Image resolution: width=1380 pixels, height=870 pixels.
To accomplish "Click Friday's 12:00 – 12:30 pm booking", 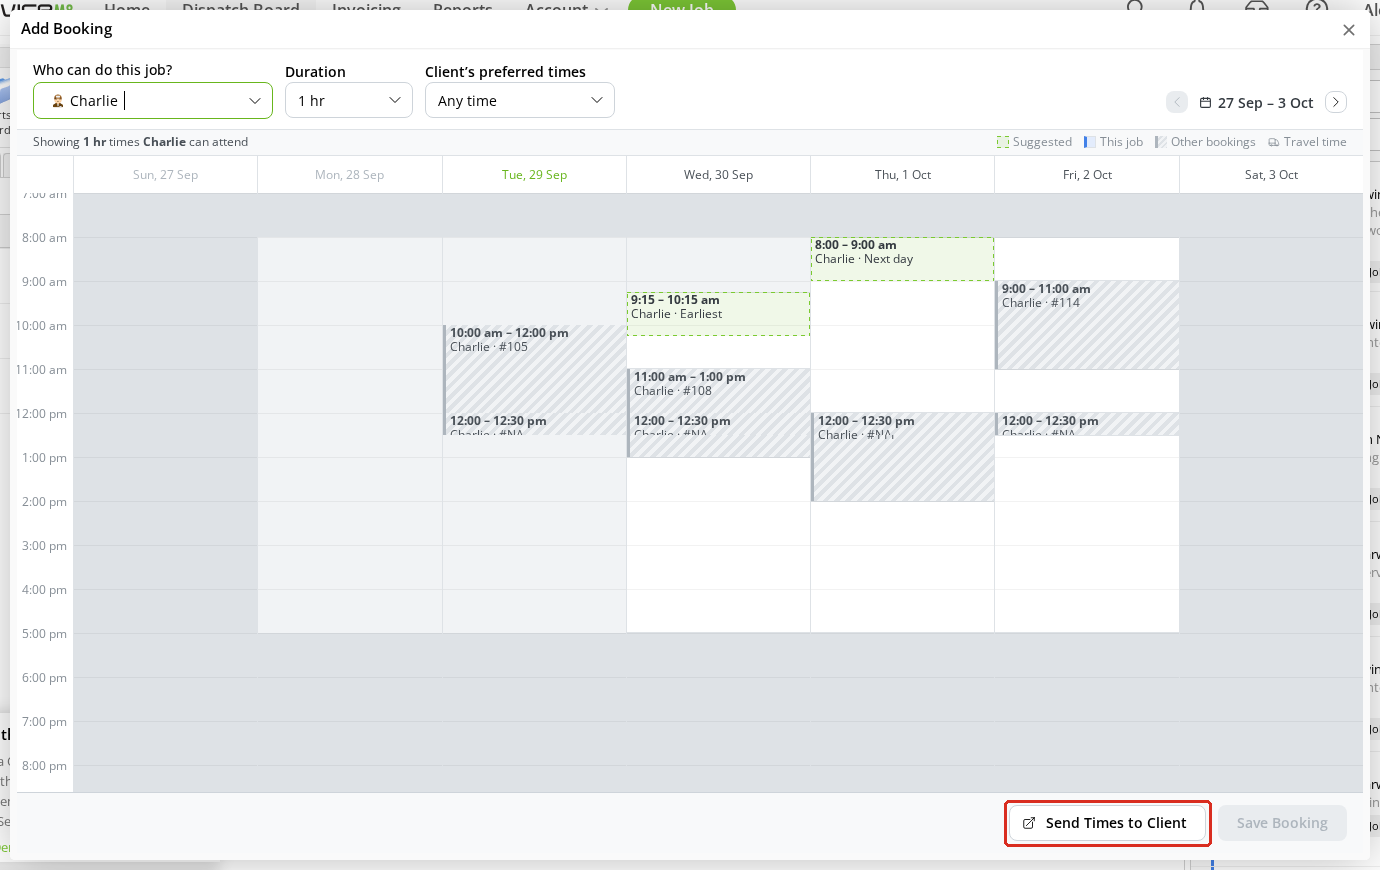I will pos(1087,424).
